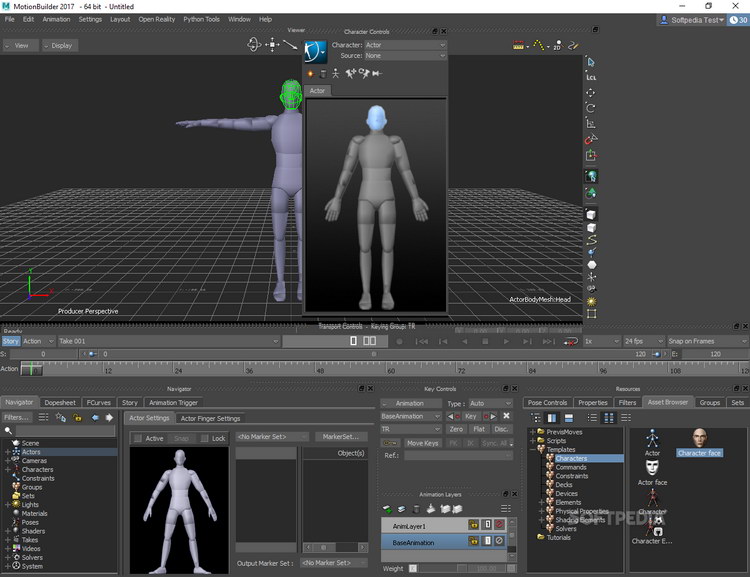Click the Navigator search magnifier icon
This screenshot has width=750, height=577.
point(8,431)
